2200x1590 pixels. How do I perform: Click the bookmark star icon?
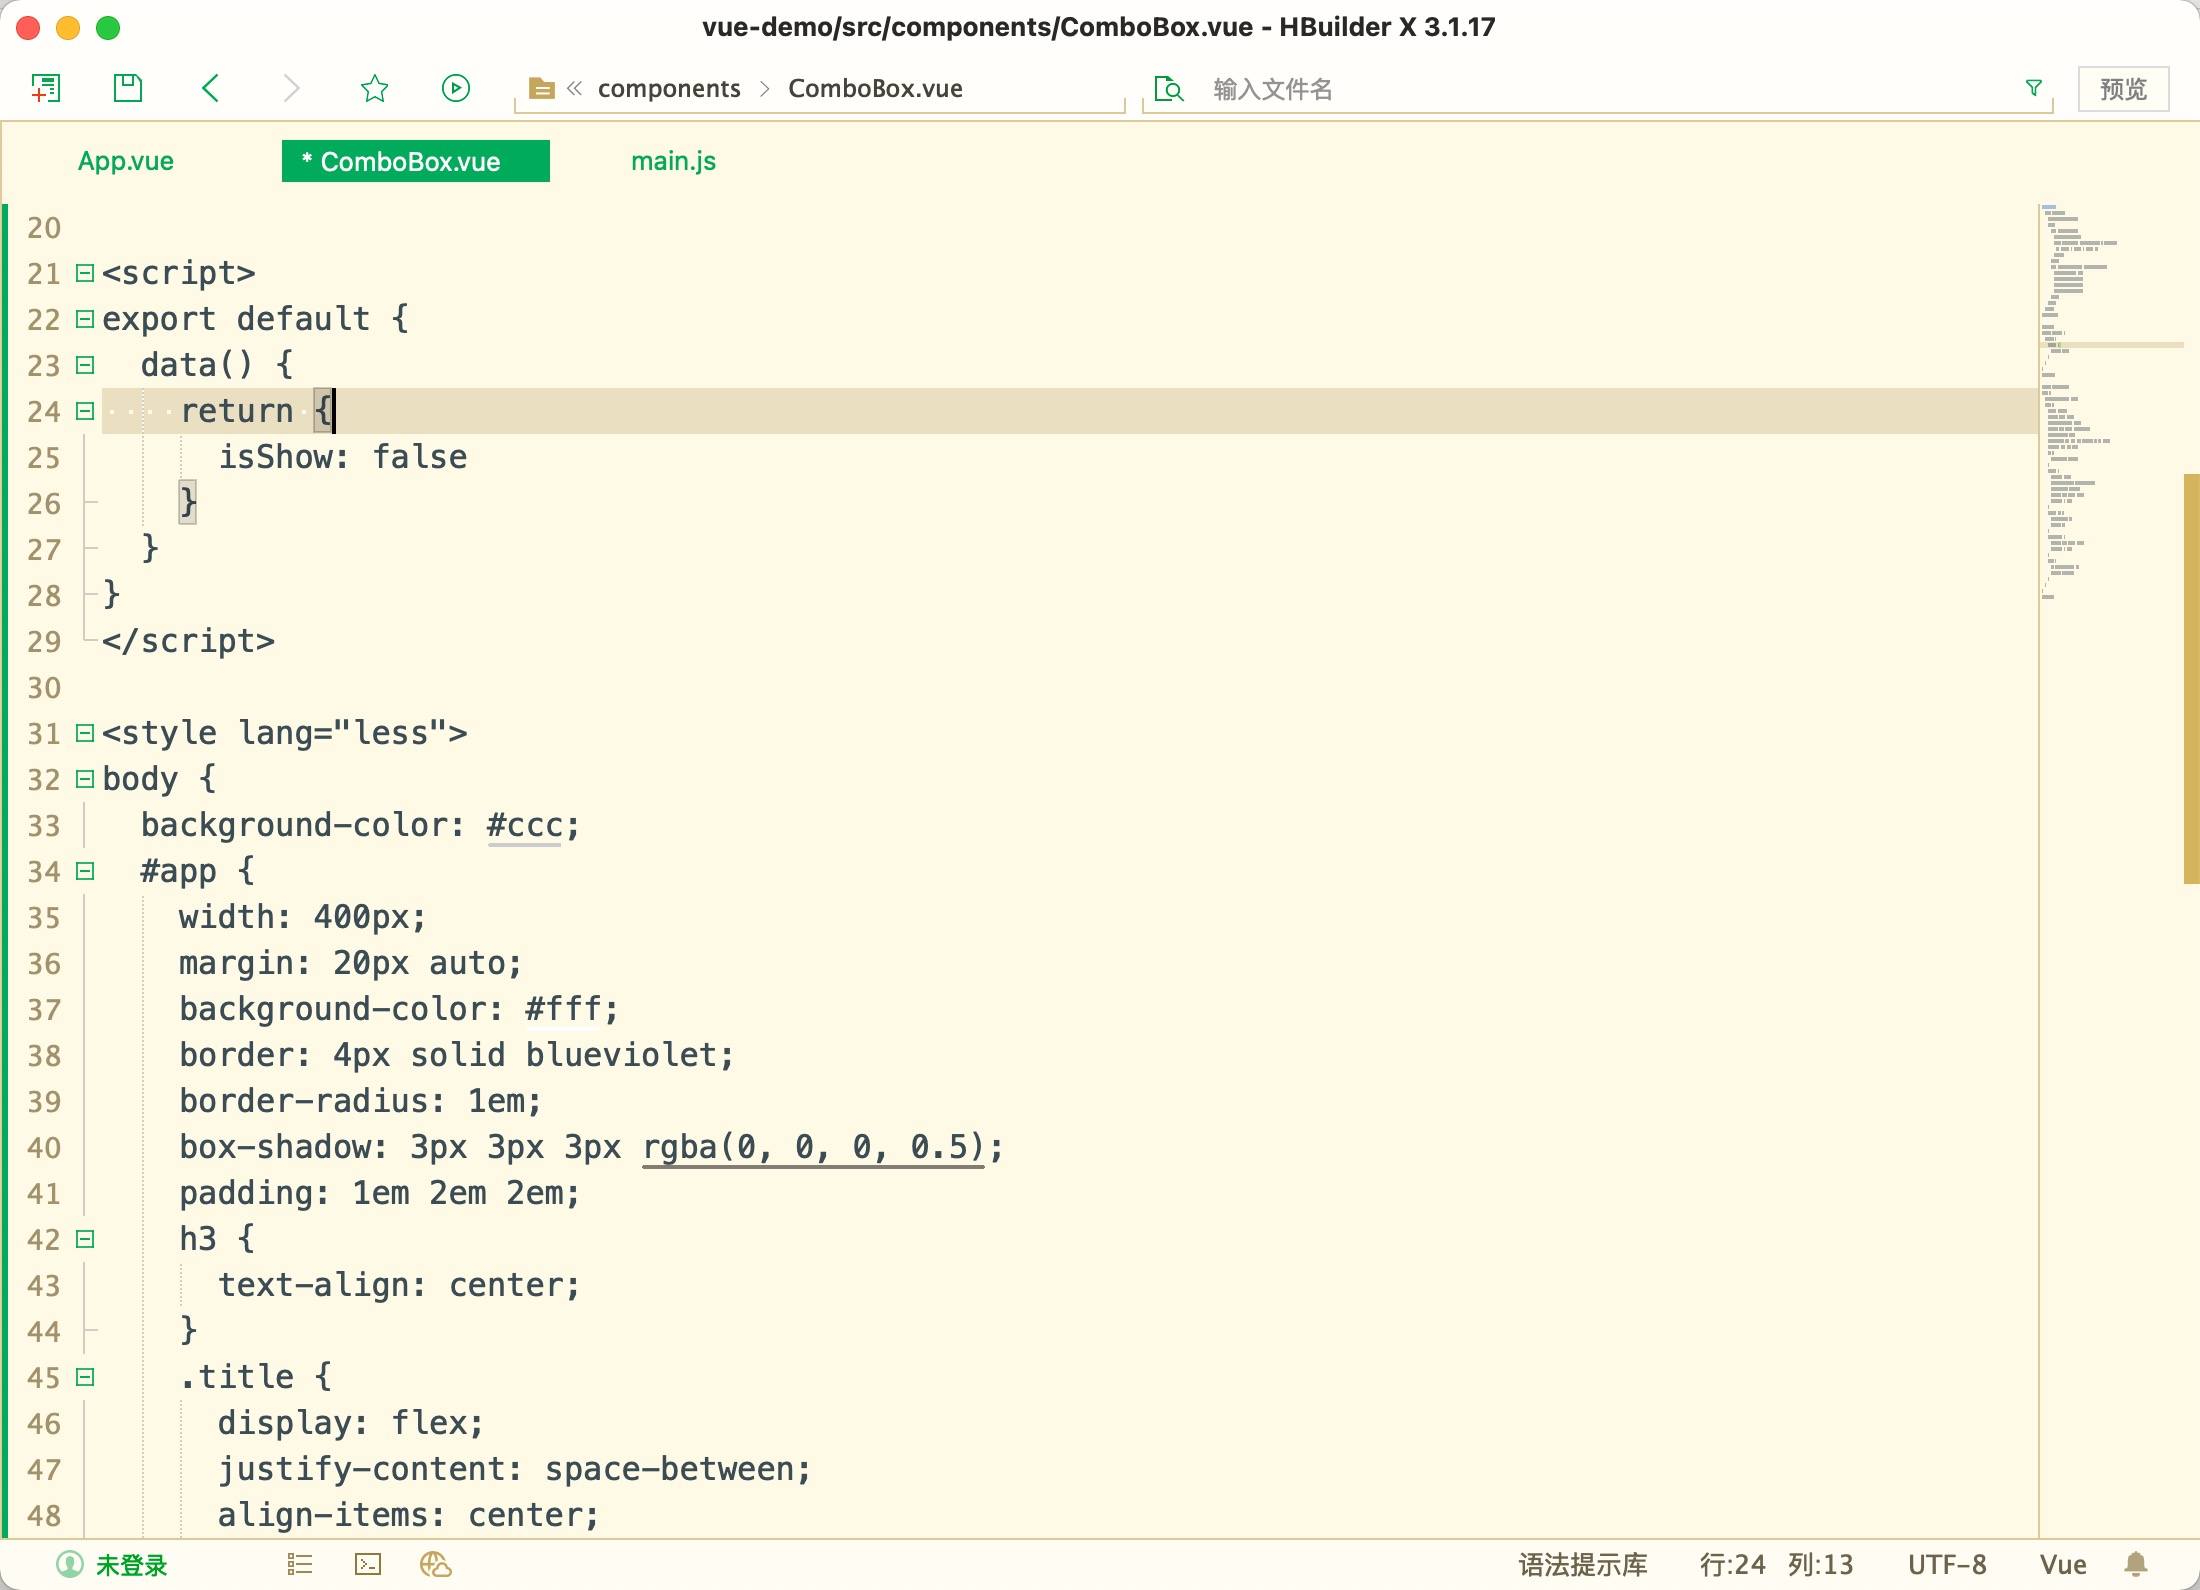point(374,88)
